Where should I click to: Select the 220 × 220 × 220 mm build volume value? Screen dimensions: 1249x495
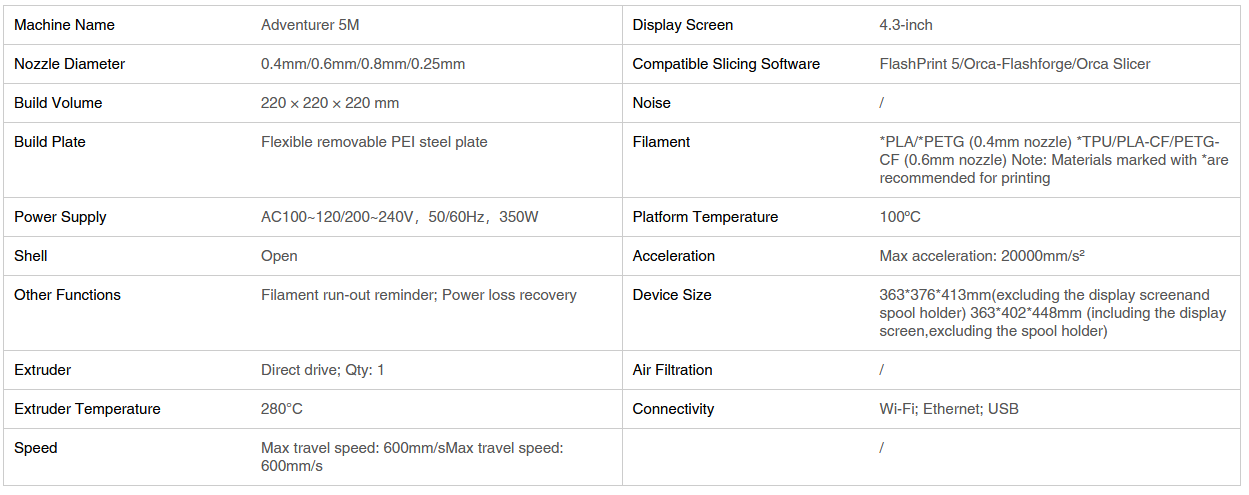point(330,103)
